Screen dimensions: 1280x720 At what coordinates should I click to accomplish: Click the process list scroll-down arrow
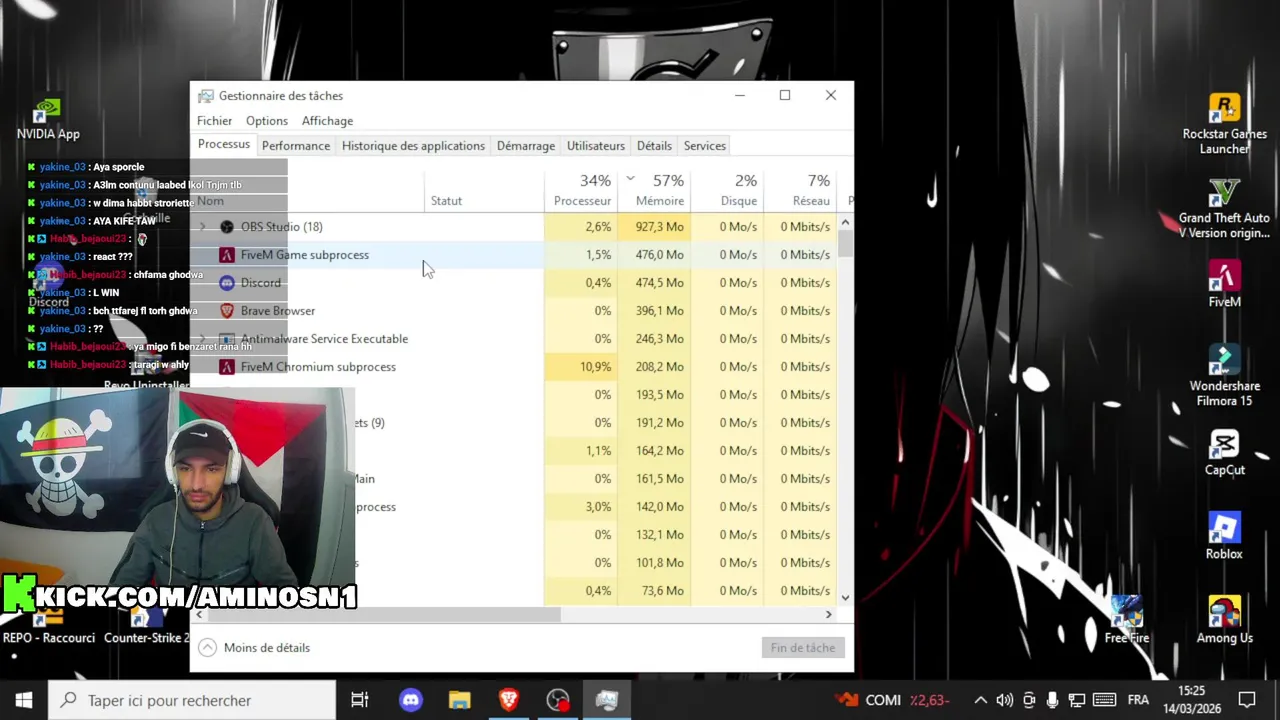(x=846, y=598)
